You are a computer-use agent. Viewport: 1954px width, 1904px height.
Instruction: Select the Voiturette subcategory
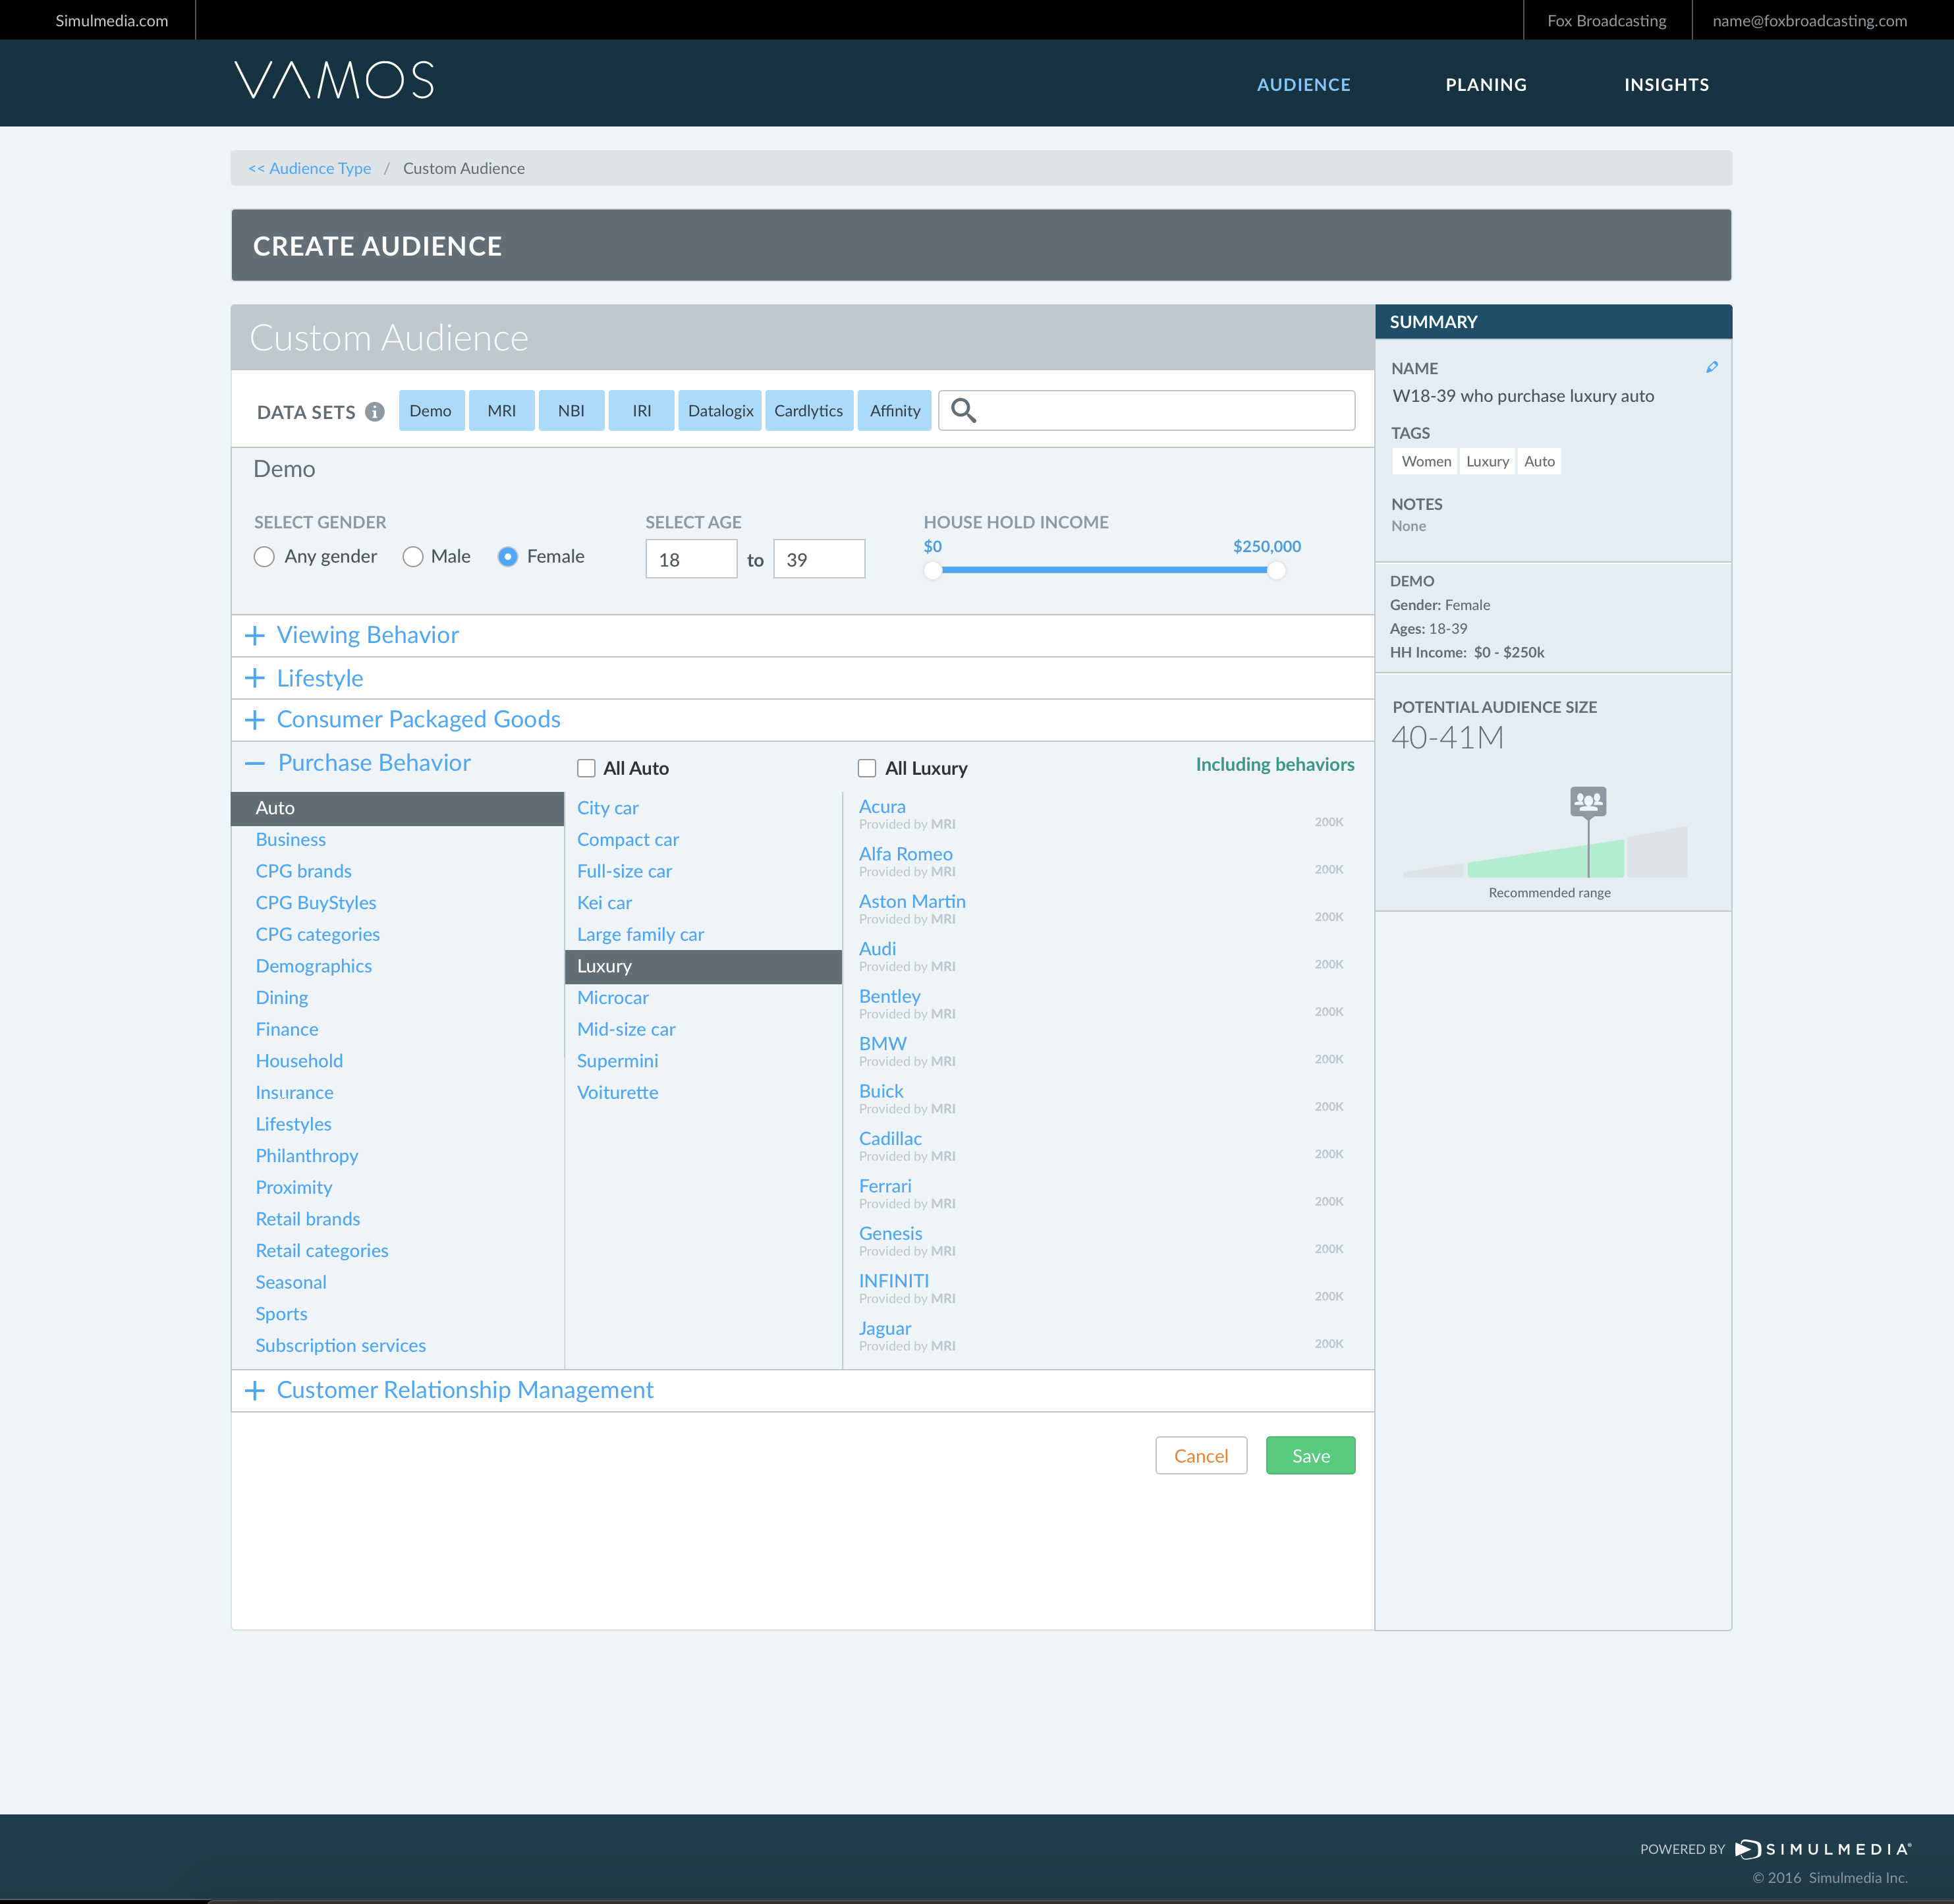(x=617, y=1092)
